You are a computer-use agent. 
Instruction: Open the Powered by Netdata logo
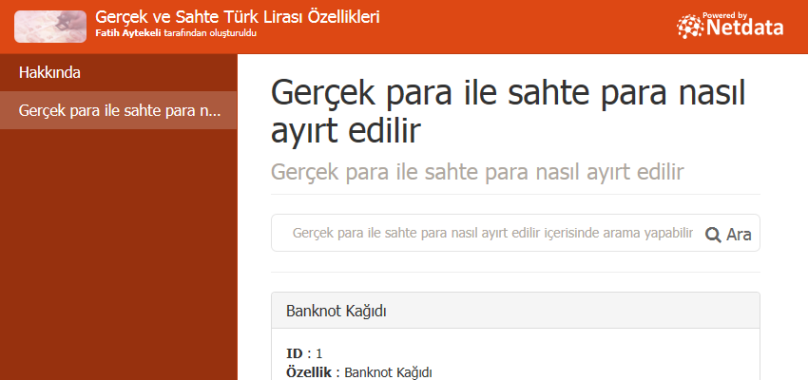pyautogui.click(x=730, y=25)
